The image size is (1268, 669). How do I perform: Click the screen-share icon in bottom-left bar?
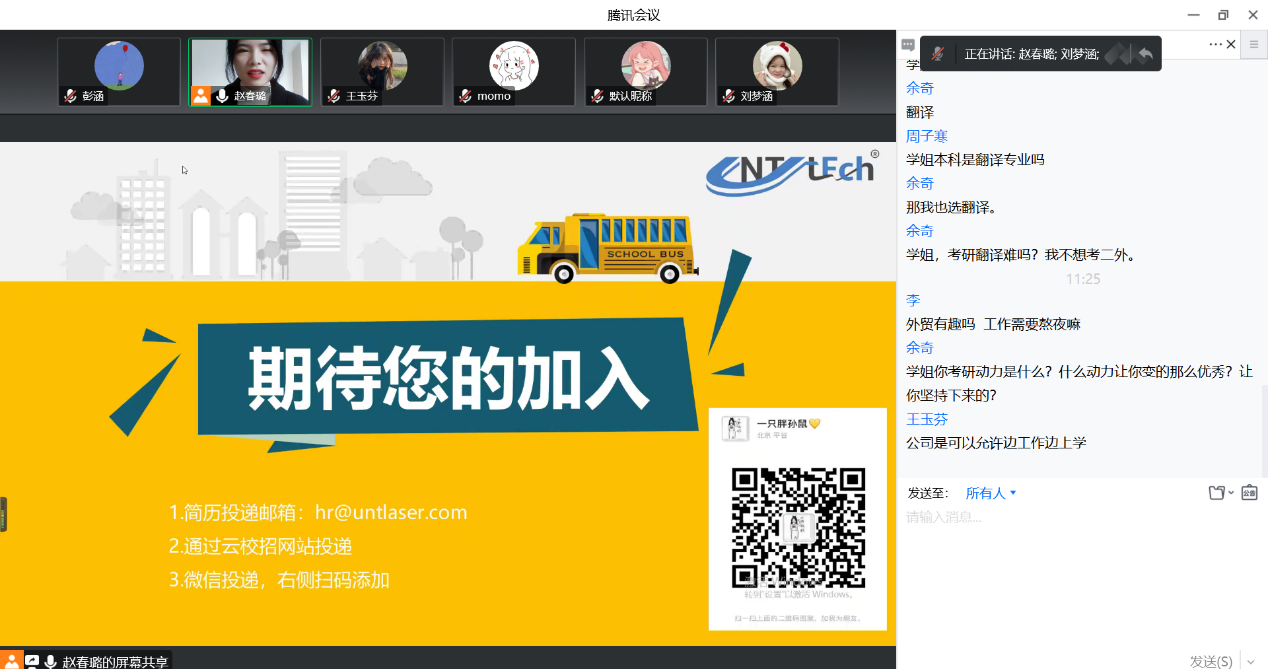(32, 661)
